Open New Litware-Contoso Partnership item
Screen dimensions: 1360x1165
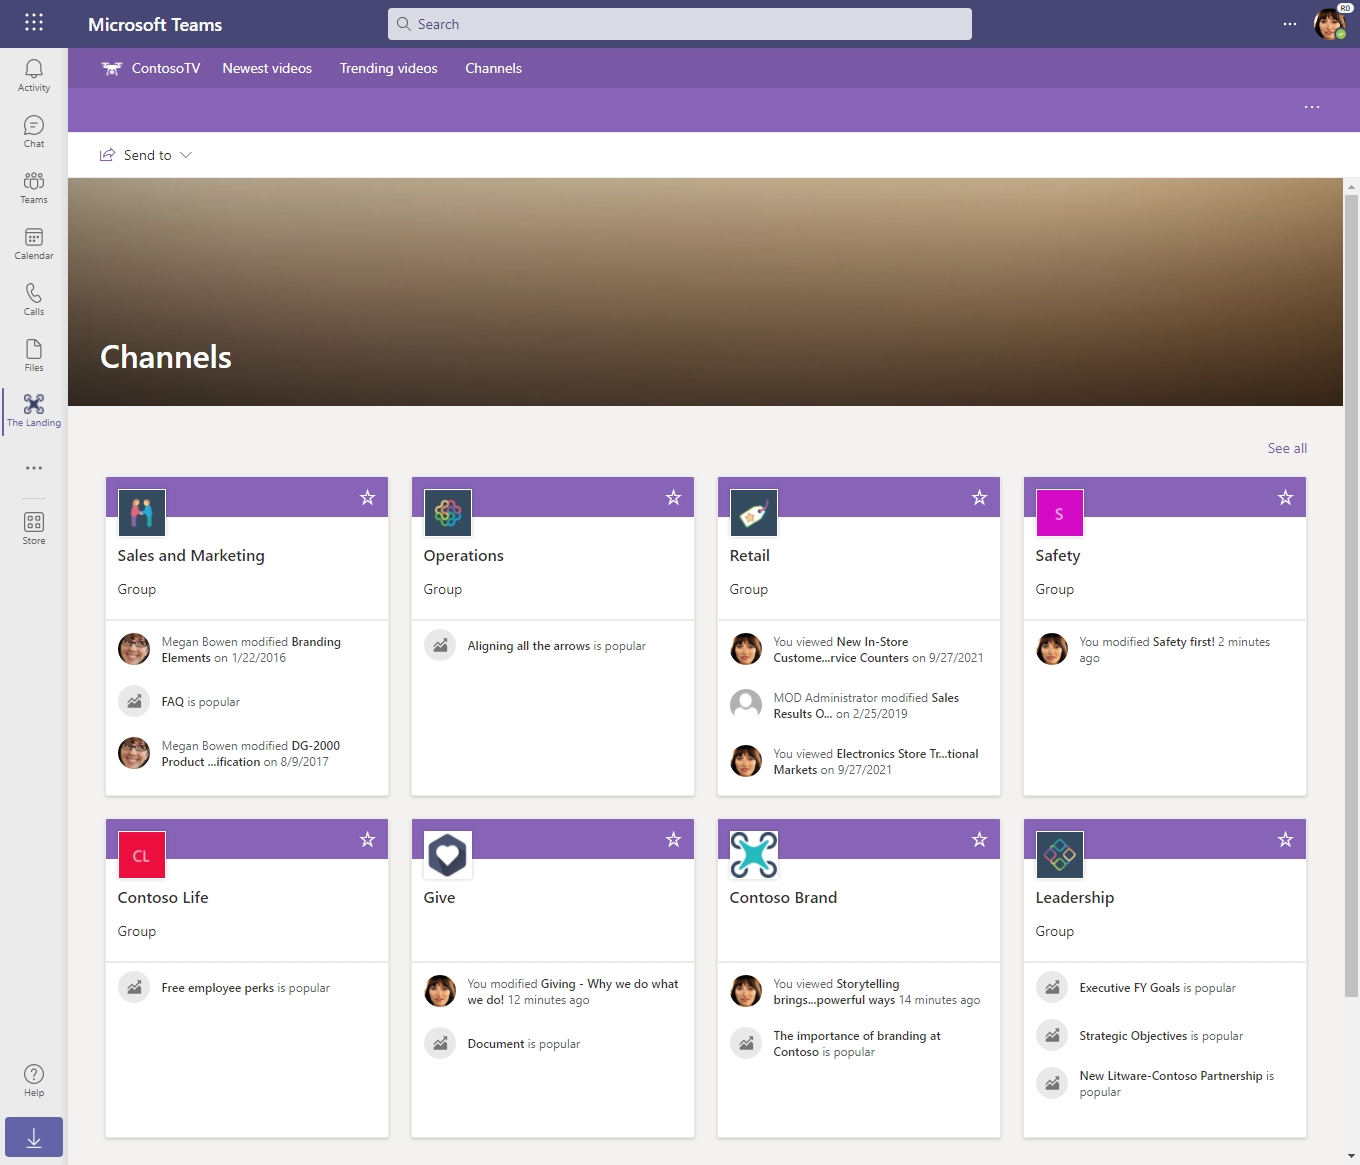tap(1177, 1084)
